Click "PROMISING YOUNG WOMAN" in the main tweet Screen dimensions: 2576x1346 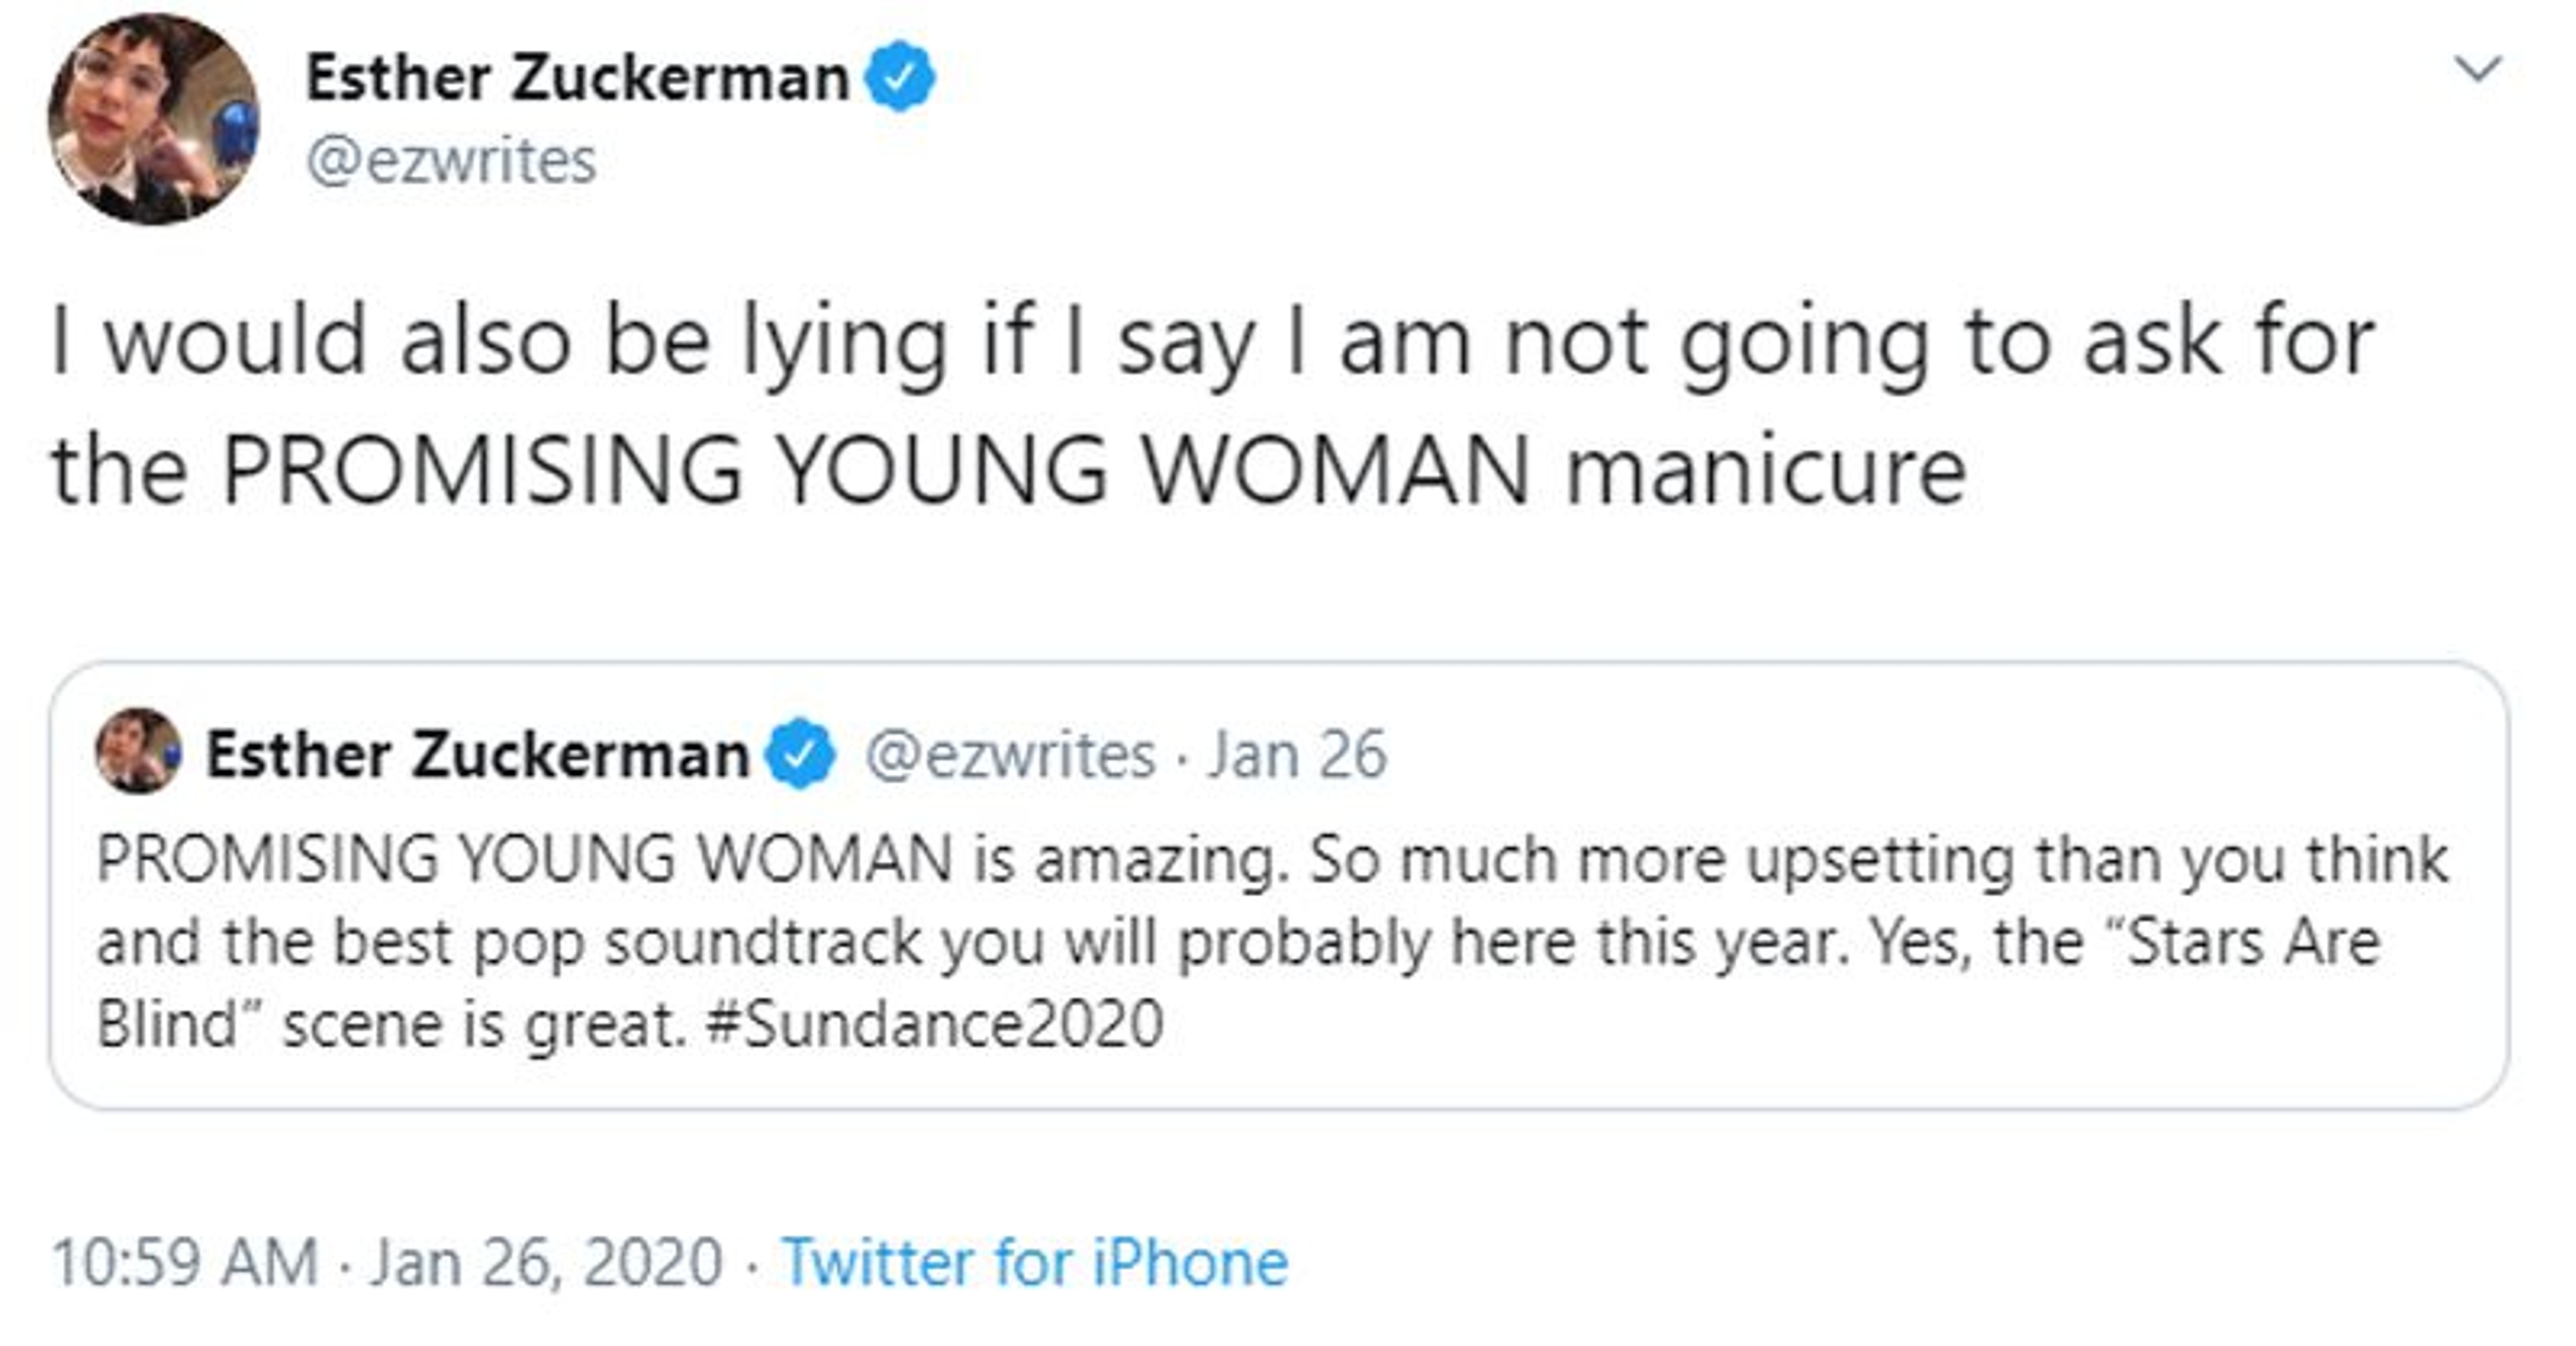(x=875, y=470)
